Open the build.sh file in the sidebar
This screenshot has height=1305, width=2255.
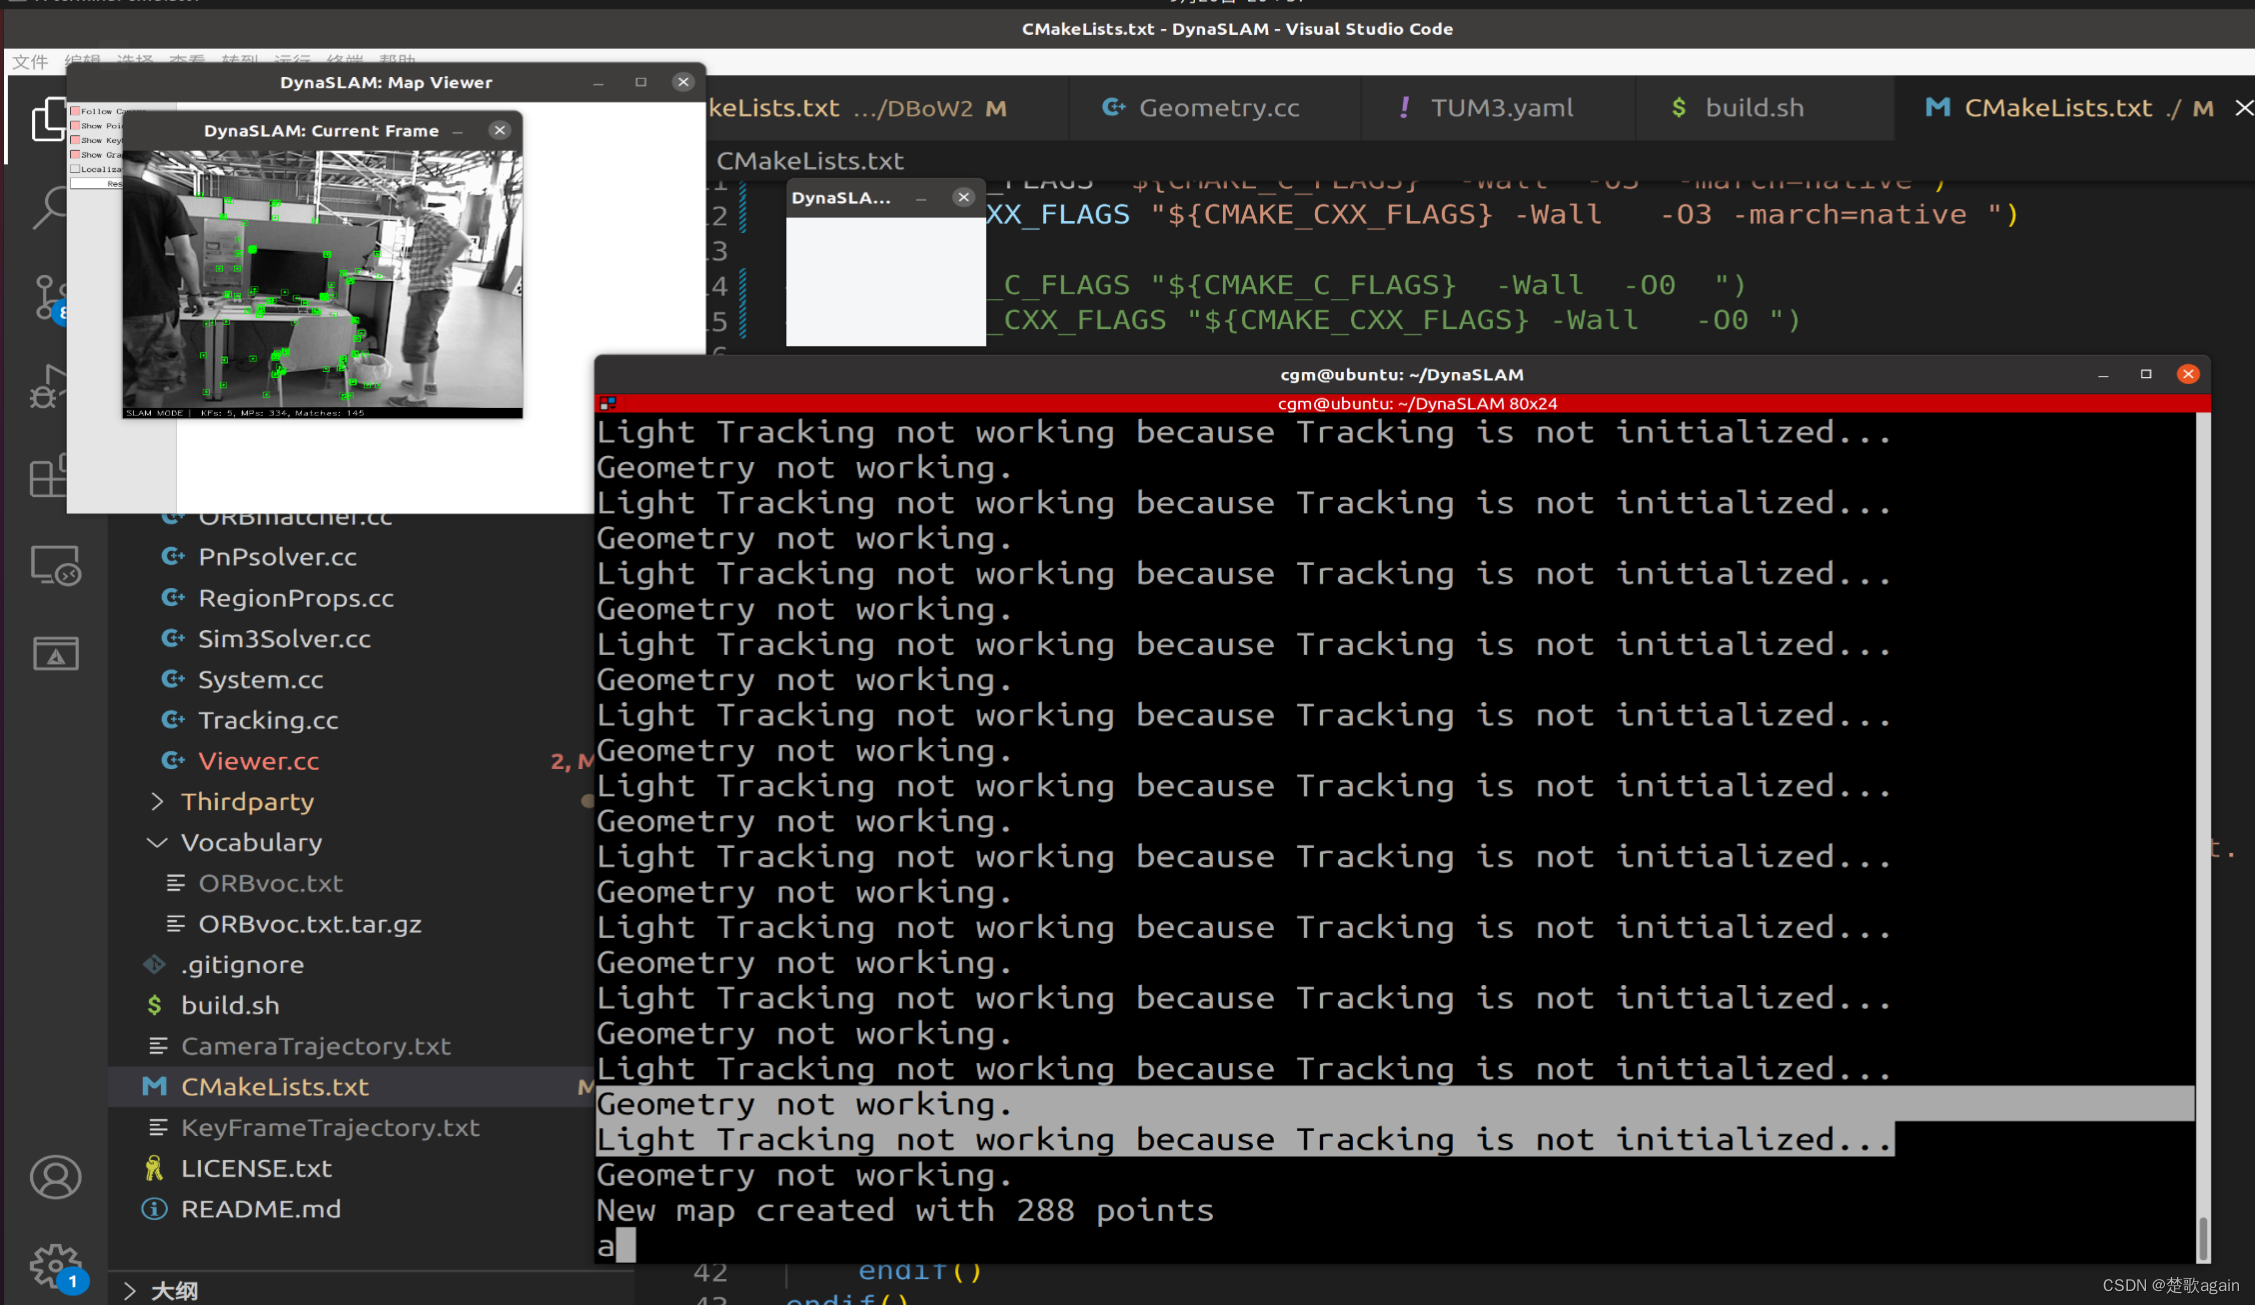tap(230, 1005)
